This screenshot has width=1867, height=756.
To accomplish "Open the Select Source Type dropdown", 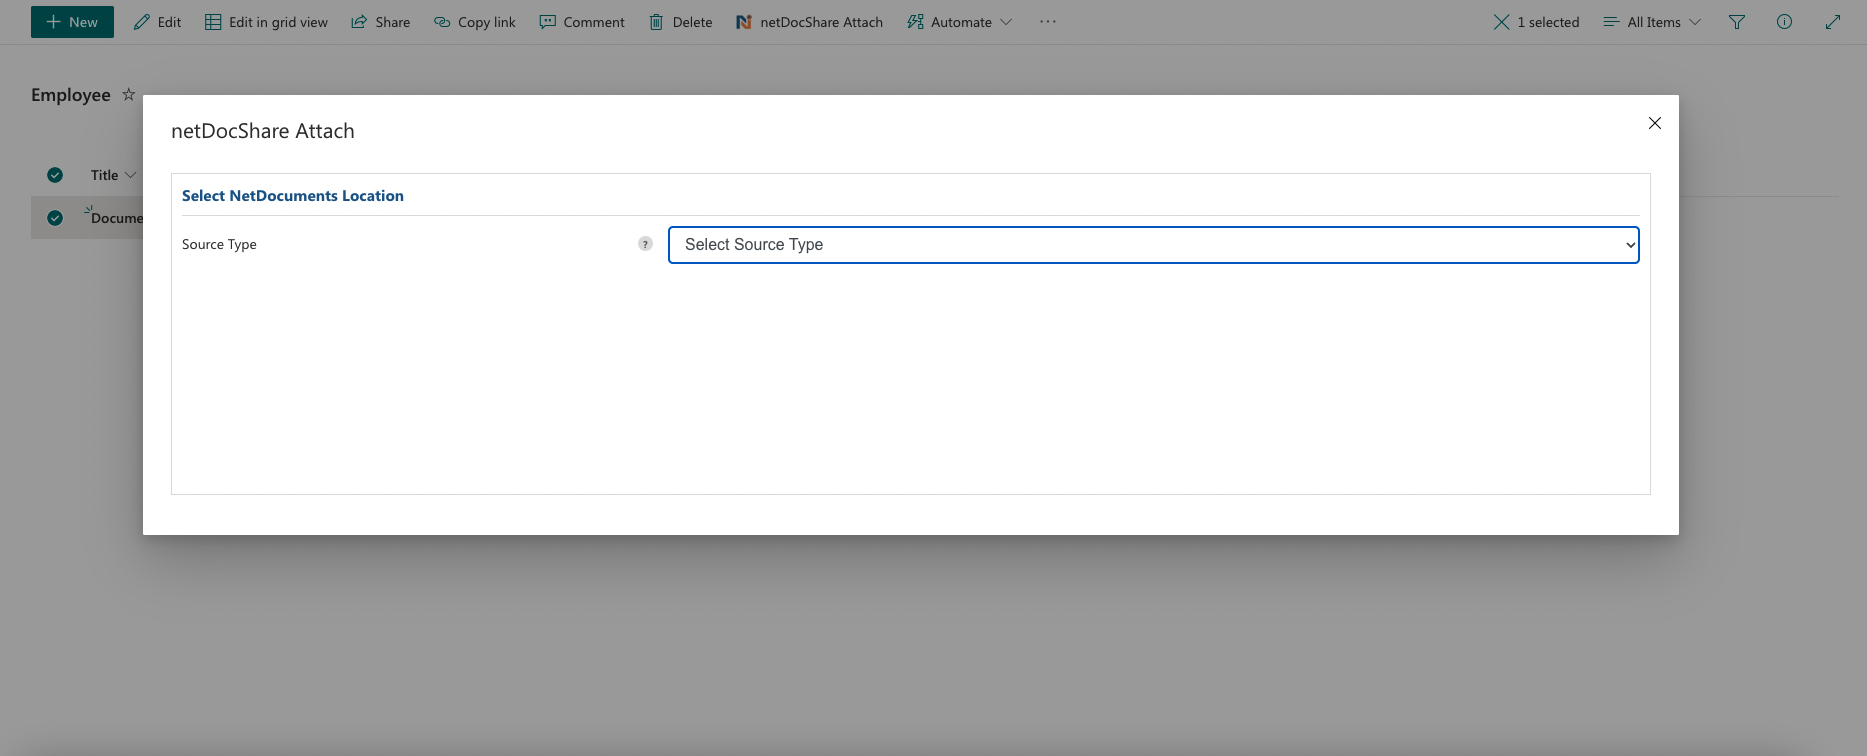I will pyautogui.click(x=1153, y=245).
